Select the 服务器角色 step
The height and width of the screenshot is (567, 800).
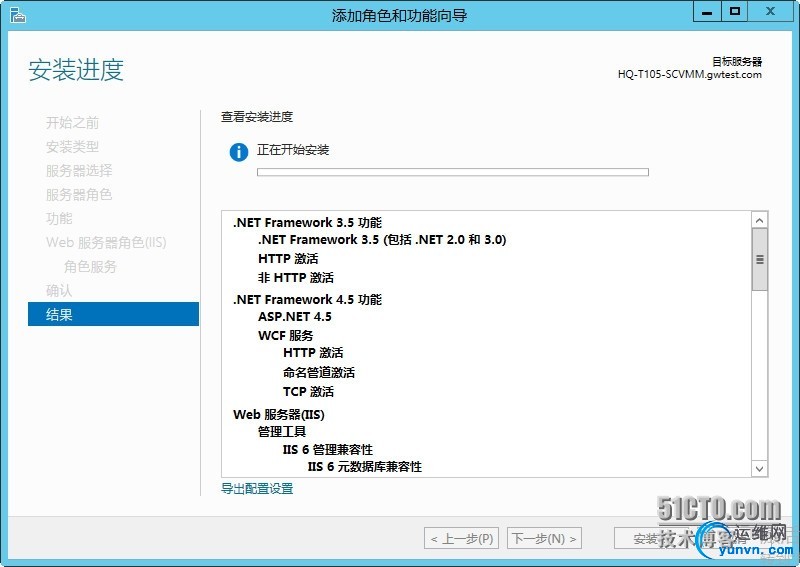79,194
